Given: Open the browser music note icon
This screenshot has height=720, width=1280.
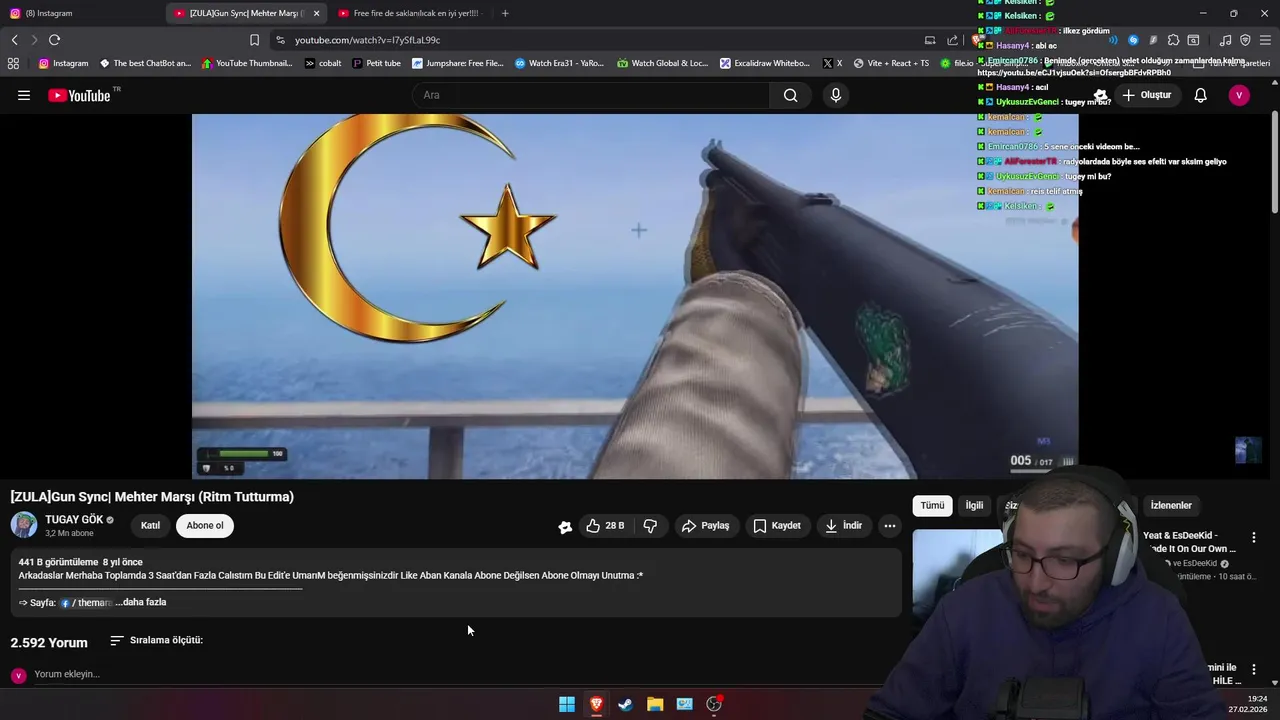Looking at the screenshot, I should click(1225, 40).
